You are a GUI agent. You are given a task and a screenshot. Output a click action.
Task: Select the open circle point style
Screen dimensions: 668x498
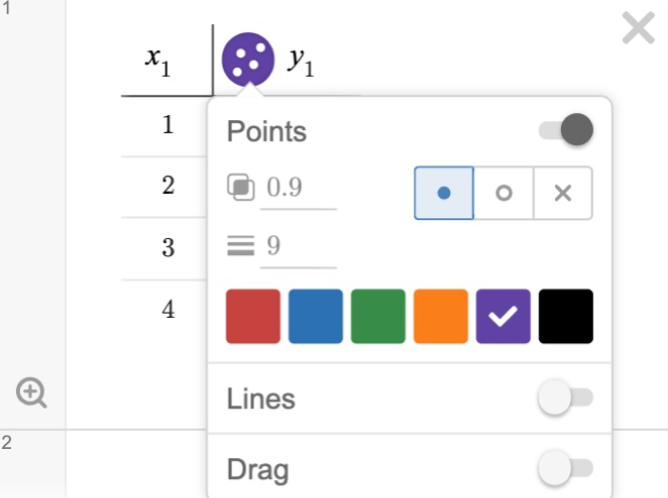[503, 193]
